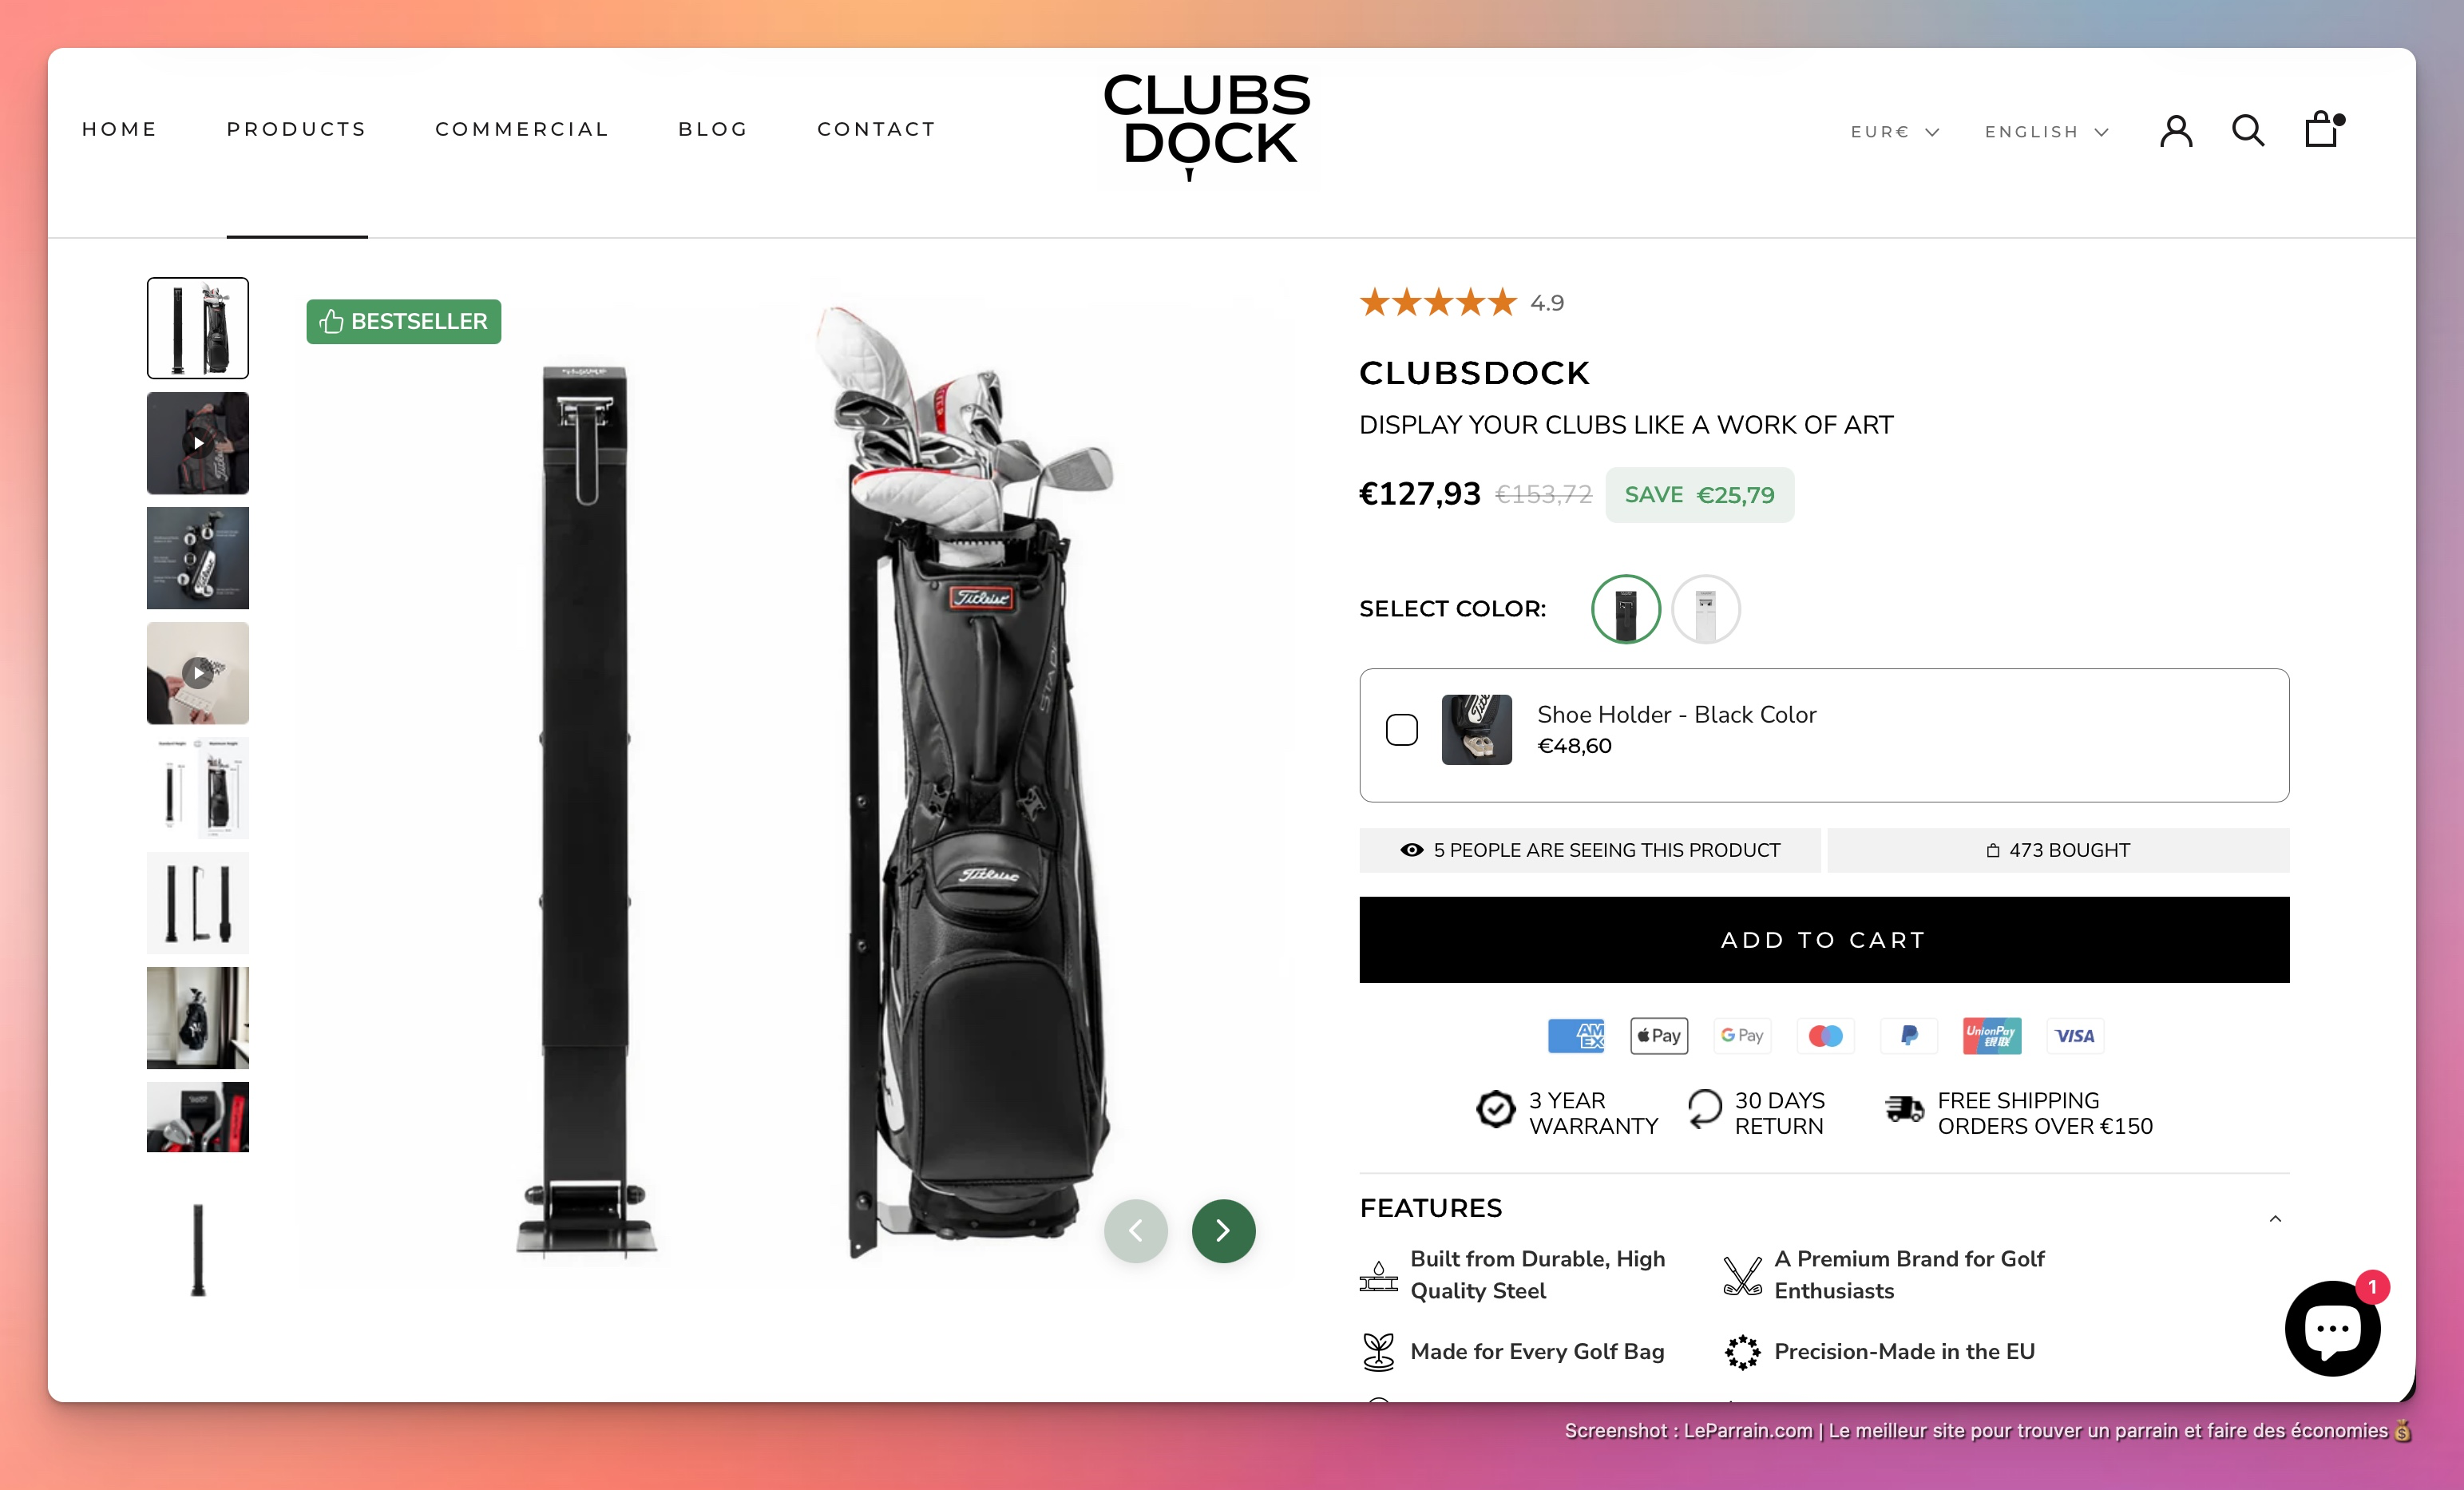2464x1490 pixels.
Task: Go to next product image arrow
Action: (1223, 1230)
